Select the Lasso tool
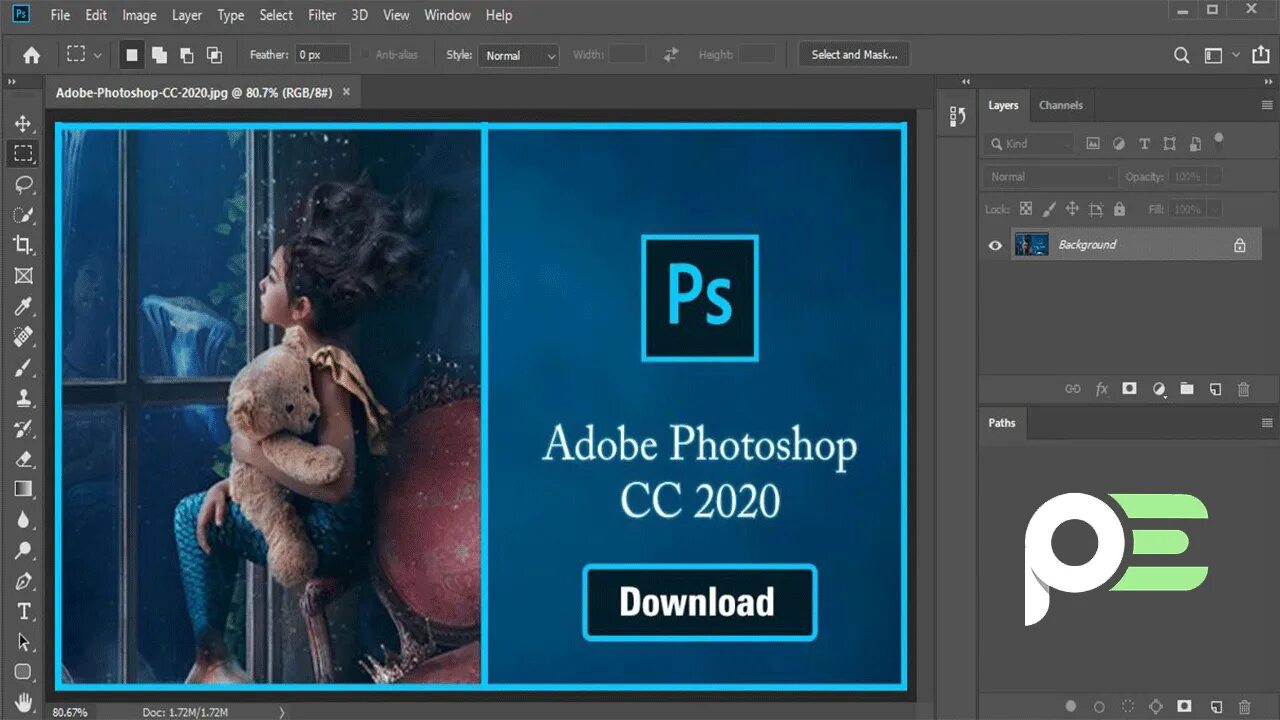 [x=23, y=184]
